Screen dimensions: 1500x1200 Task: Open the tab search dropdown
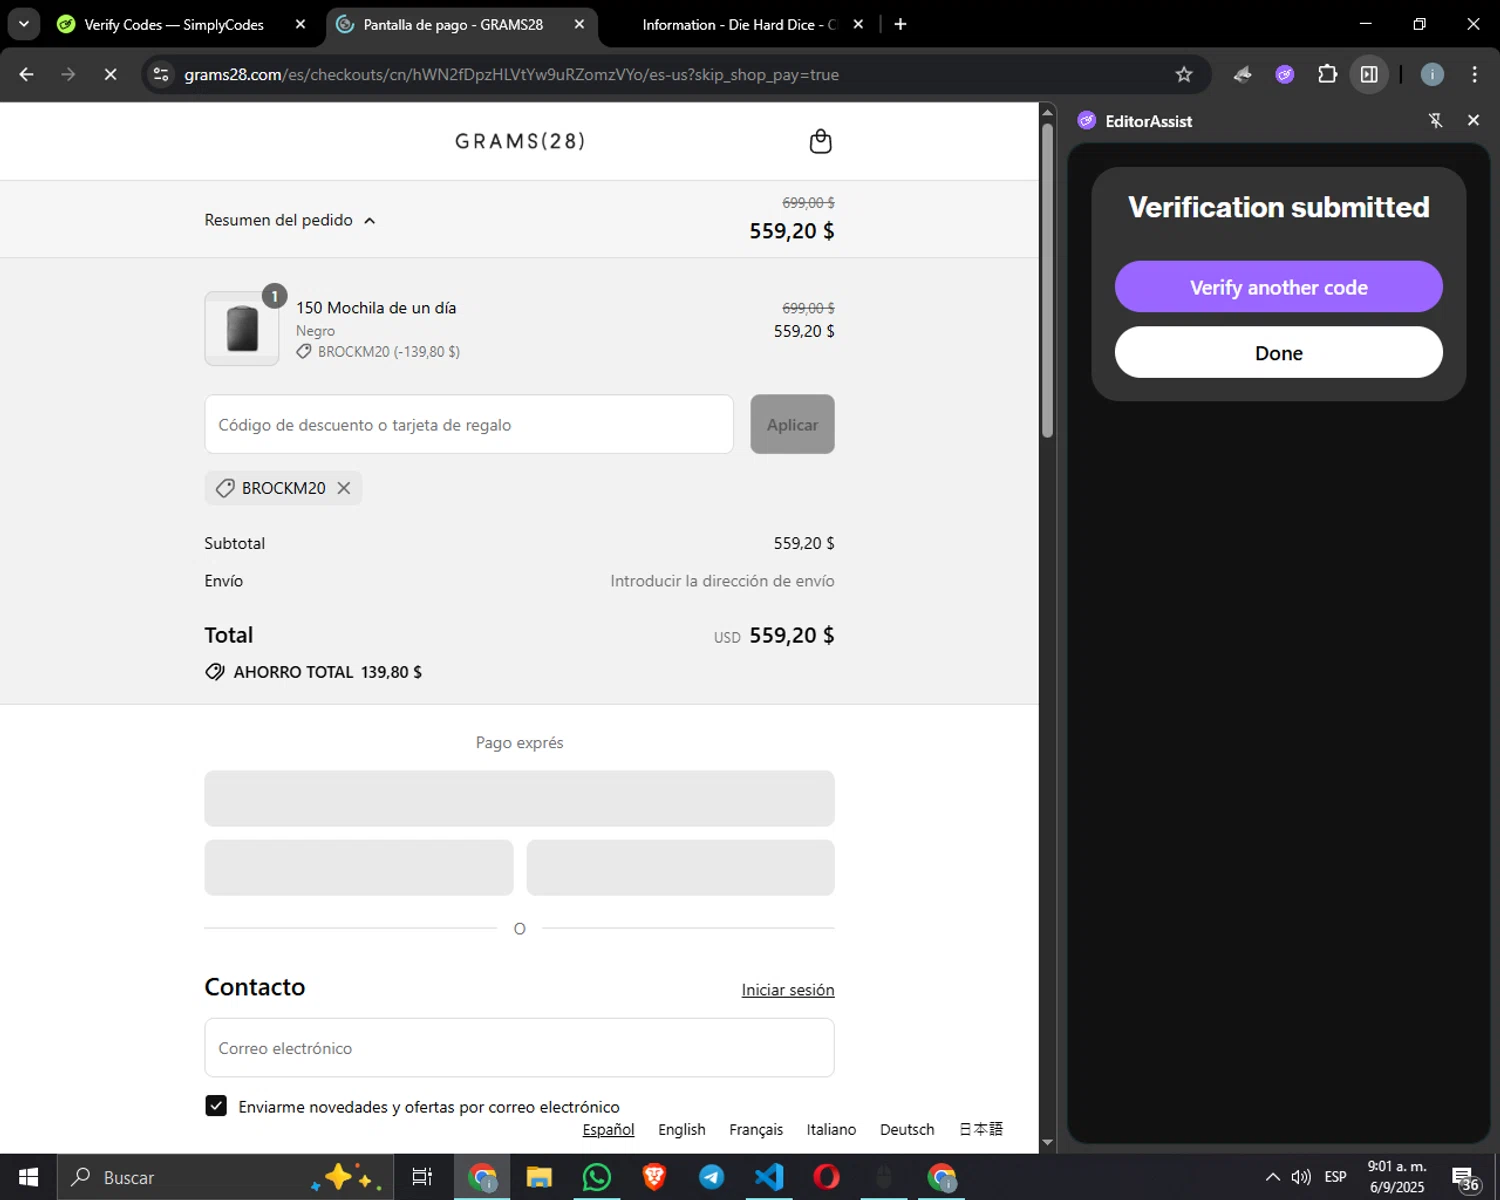click(23, 25)
